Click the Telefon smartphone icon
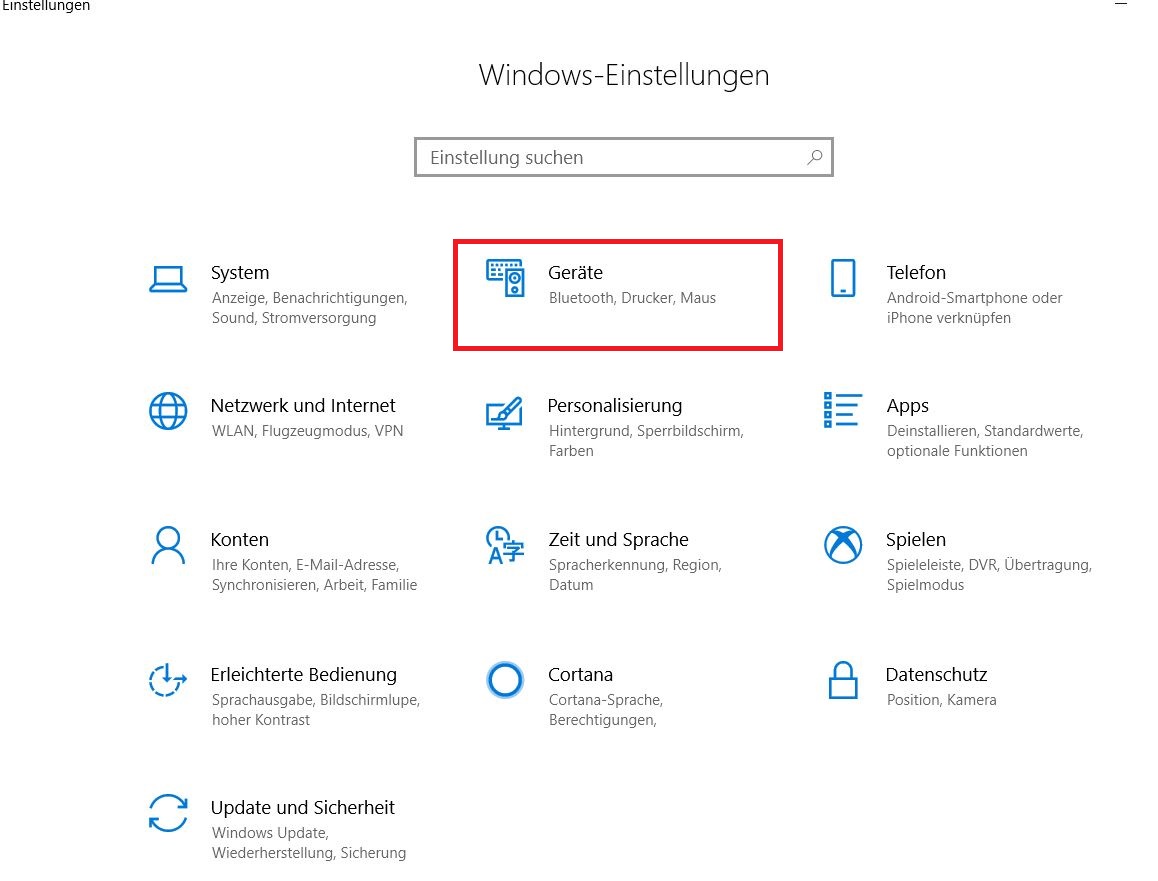Screen dimensions: 1158x881 (843, 278)
